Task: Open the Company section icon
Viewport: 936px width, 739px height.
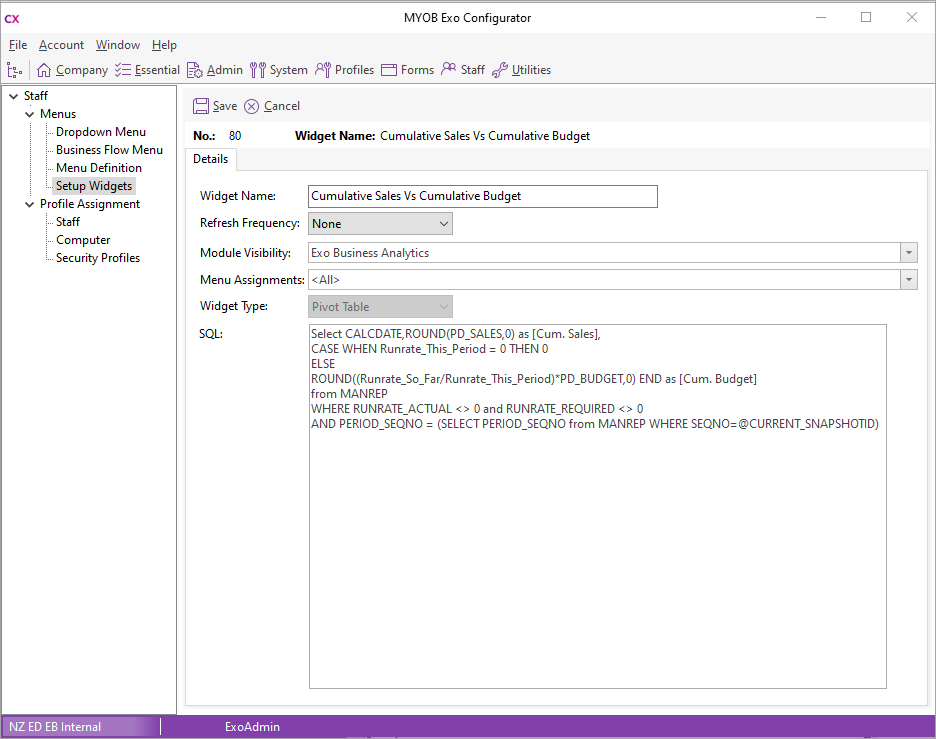Action: [44, 70]
